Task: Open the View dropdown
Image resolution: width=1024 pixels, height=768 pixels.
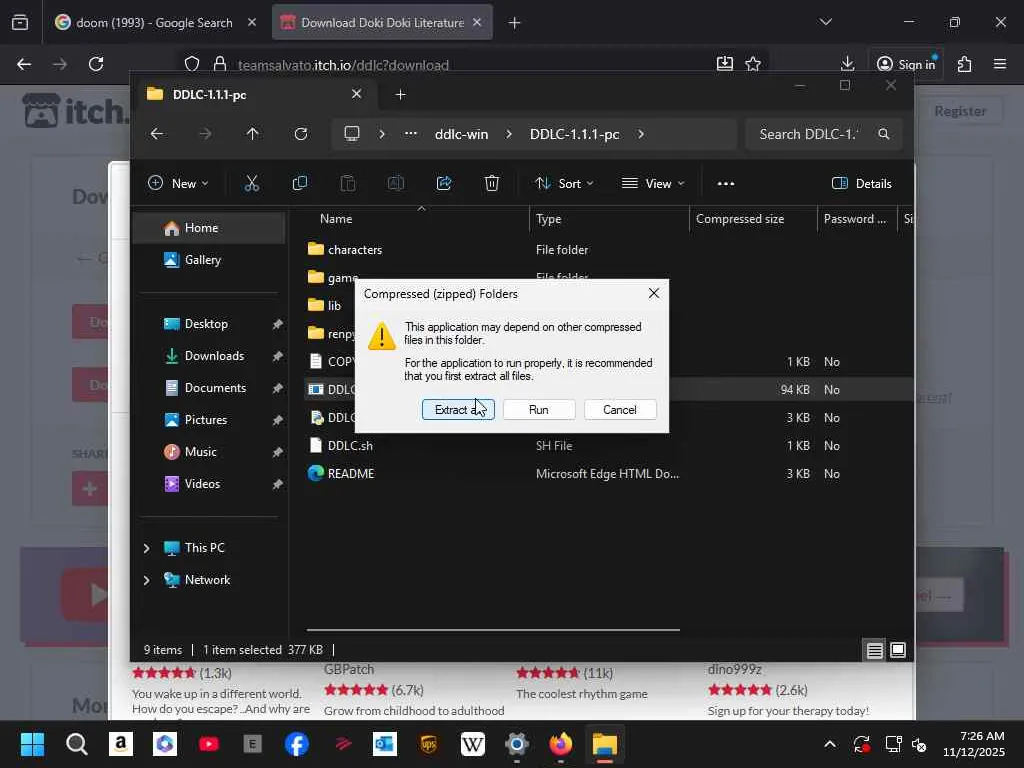Action: 653,184
